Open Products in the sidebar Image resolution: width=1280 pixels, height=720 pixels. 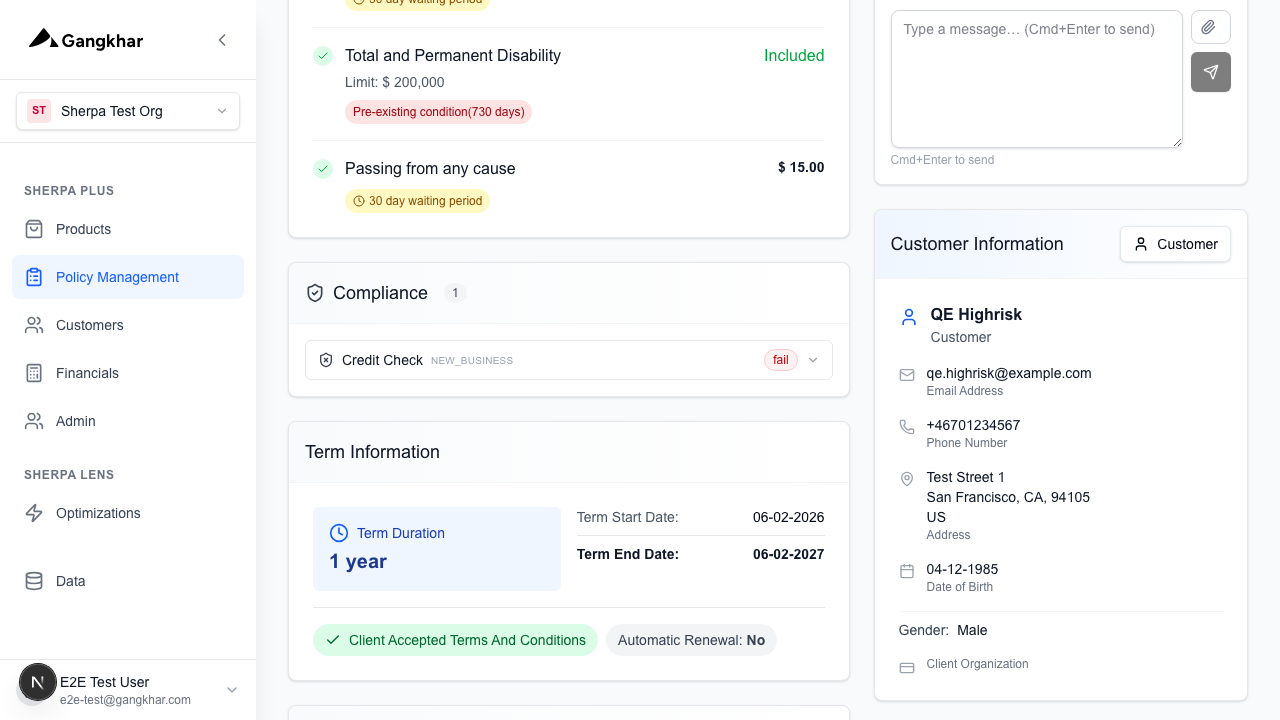coord(128,229)
